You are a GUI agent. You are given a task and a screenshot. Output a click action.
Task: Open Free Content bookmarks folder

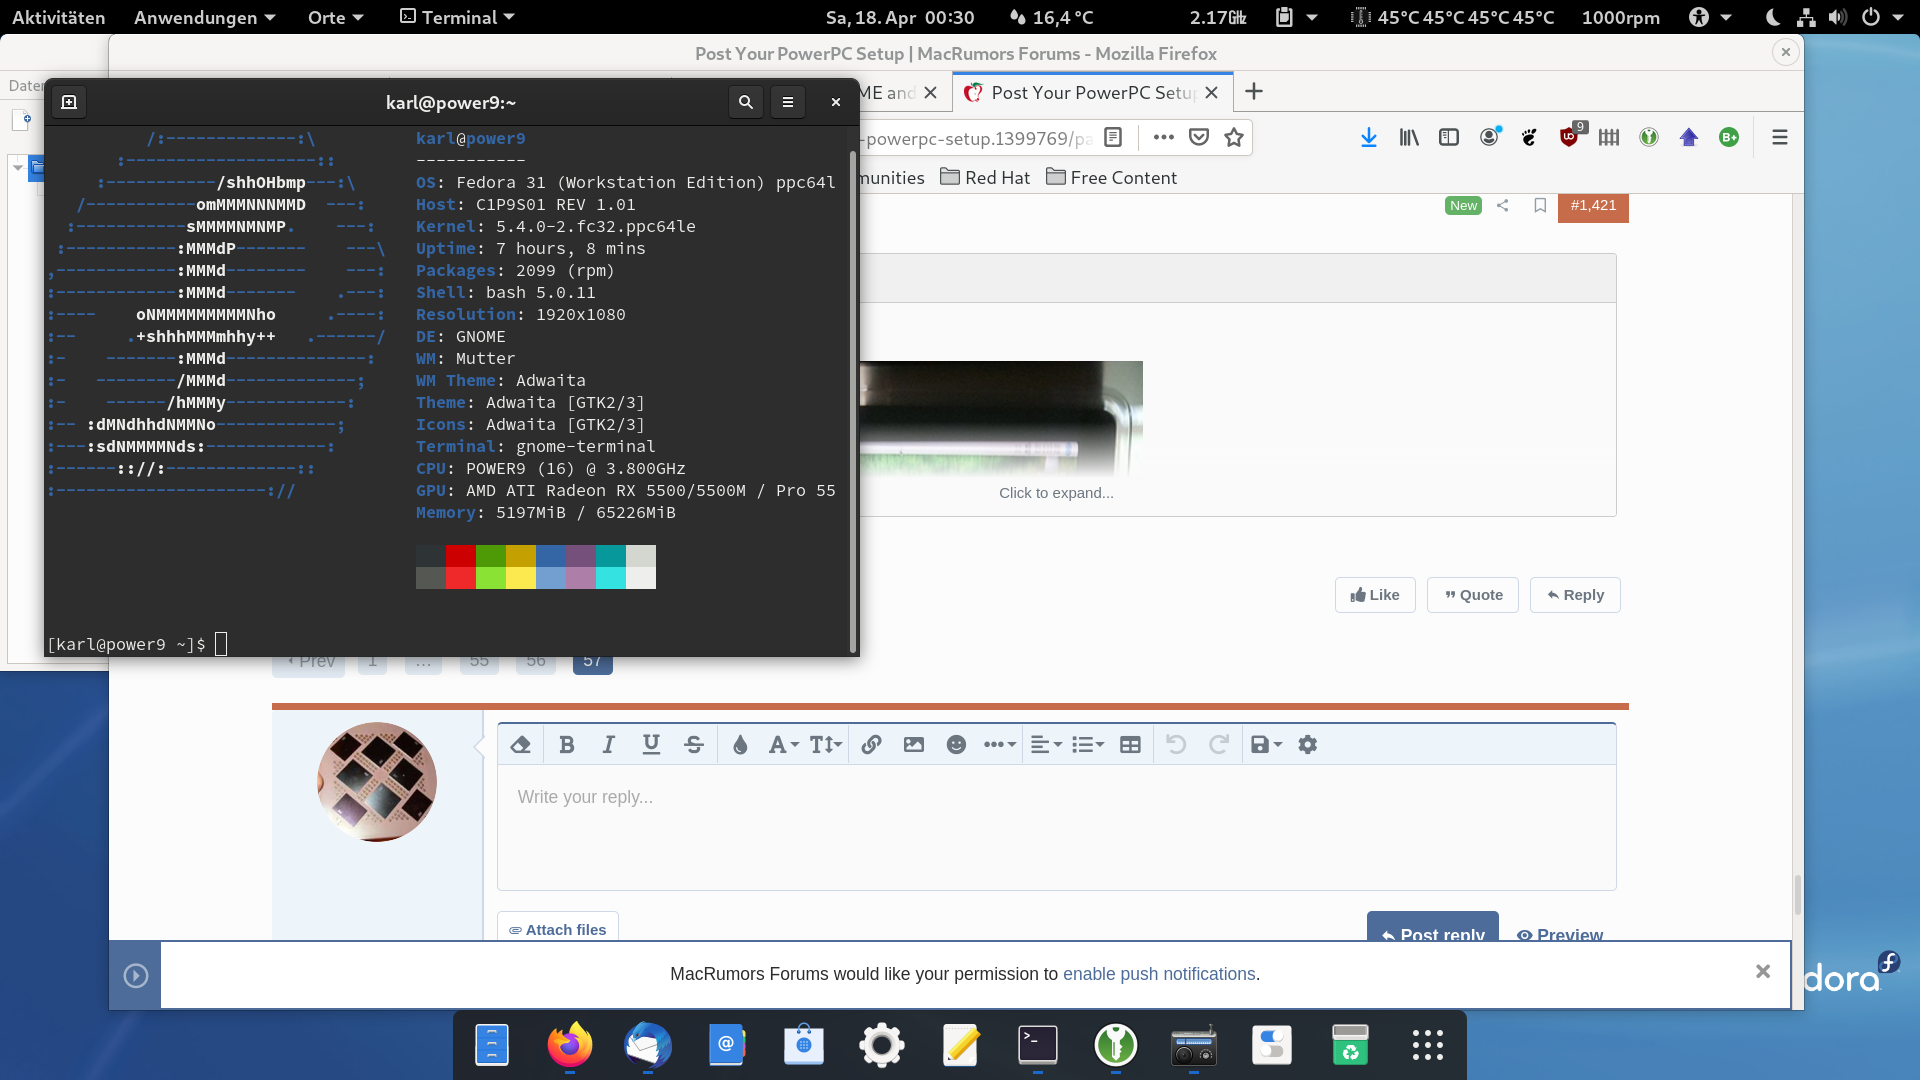pyautogui.click(x=1111, y=178)
